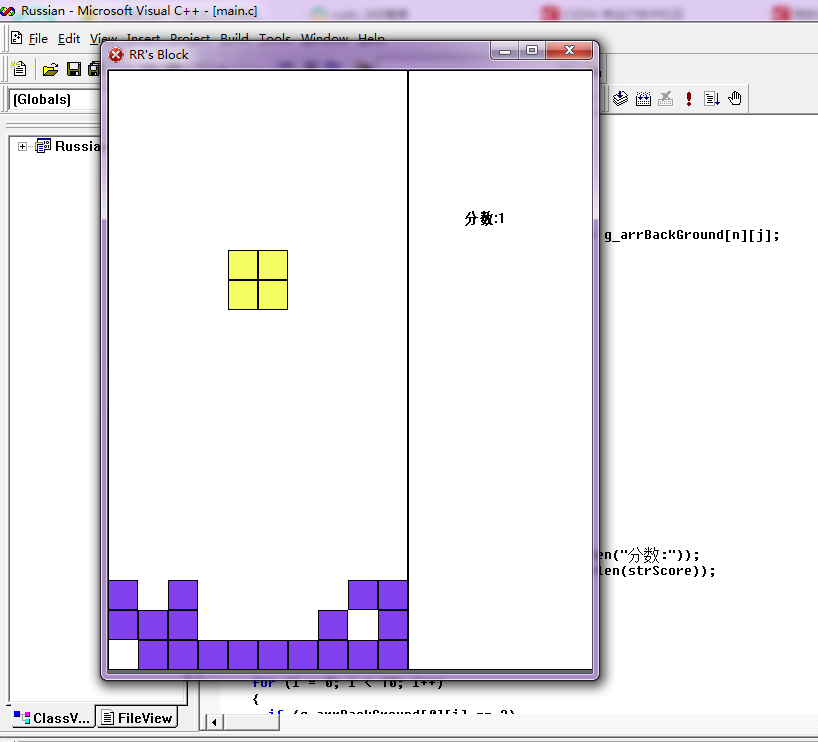818x742 pixels.
Task: Click g_arrBackGround[n][j]; code text
Action: pyautogui.click(x=692, y=235)
